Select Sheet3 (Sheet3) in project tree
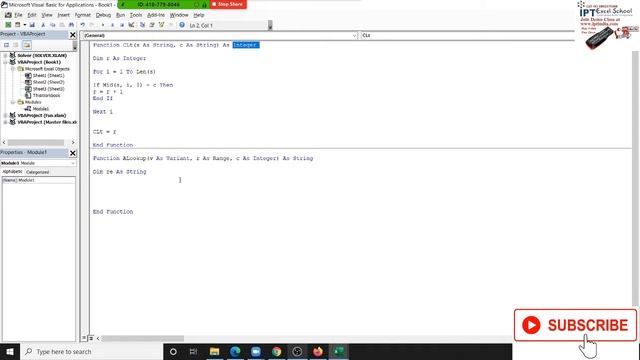 [x=48, y=89]
